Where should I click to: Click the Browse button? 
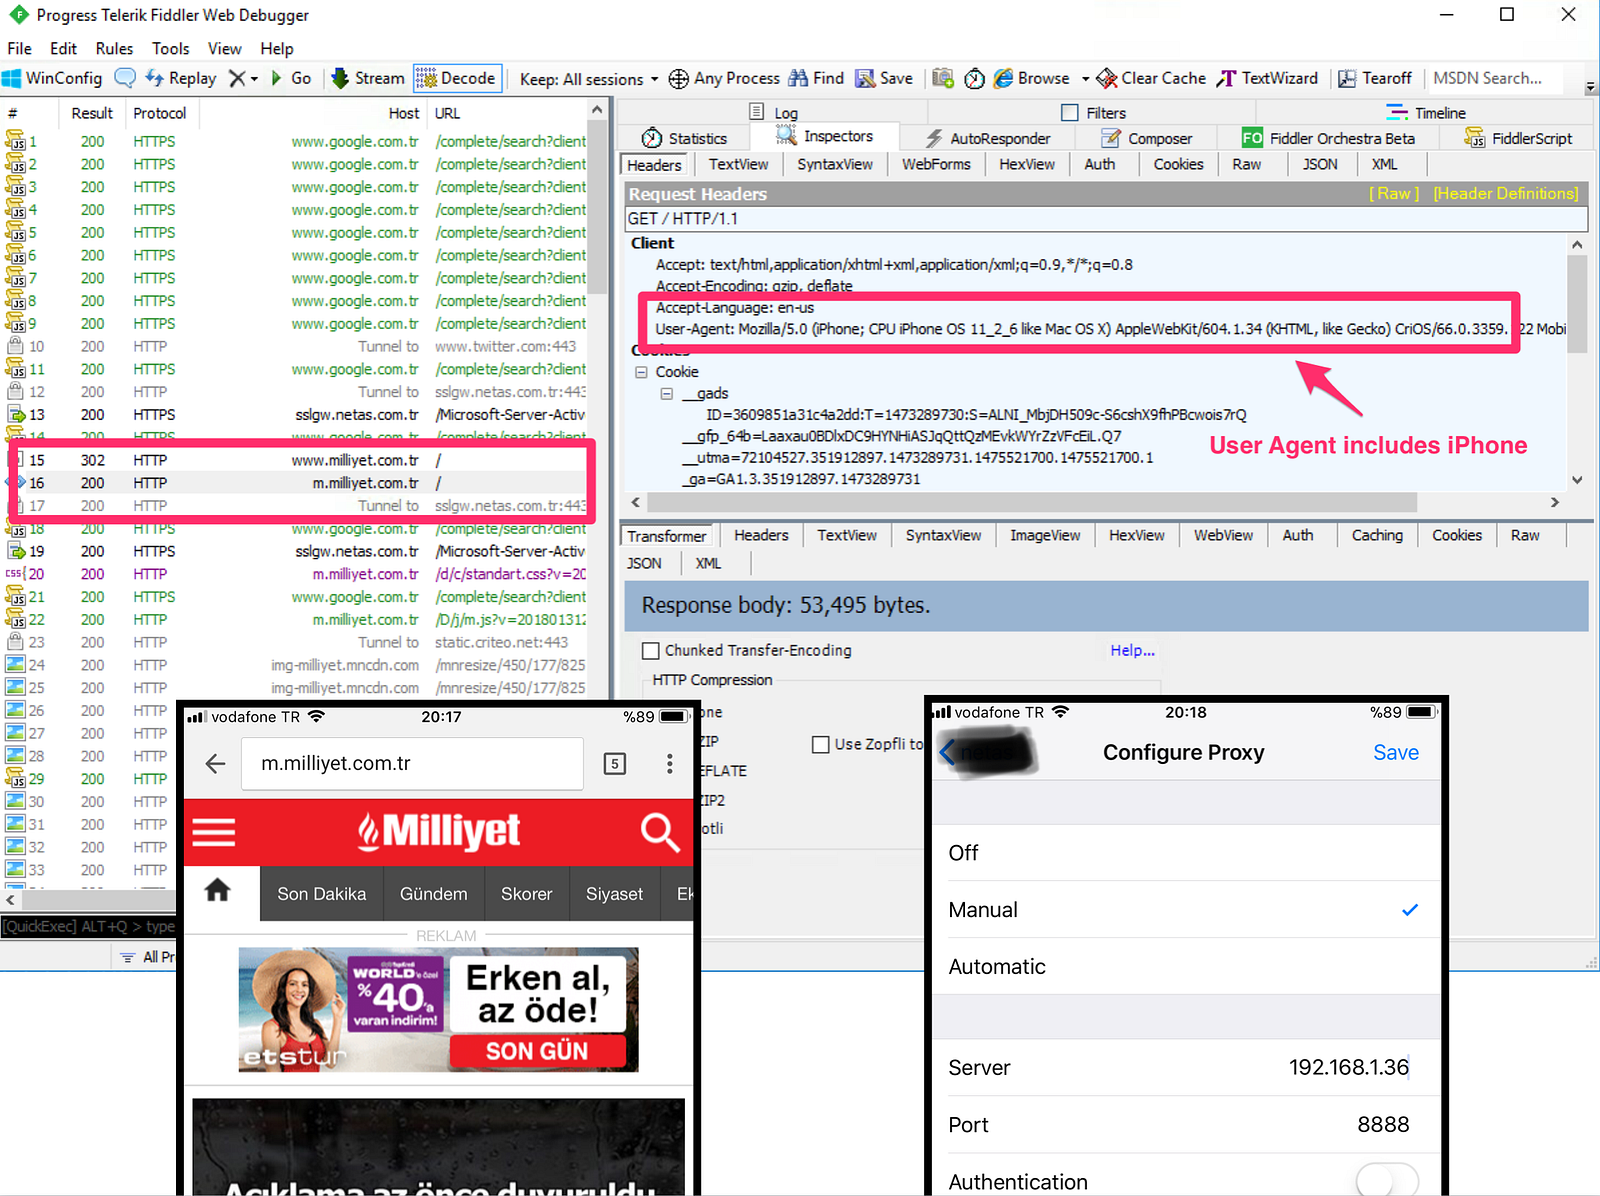1031,78
